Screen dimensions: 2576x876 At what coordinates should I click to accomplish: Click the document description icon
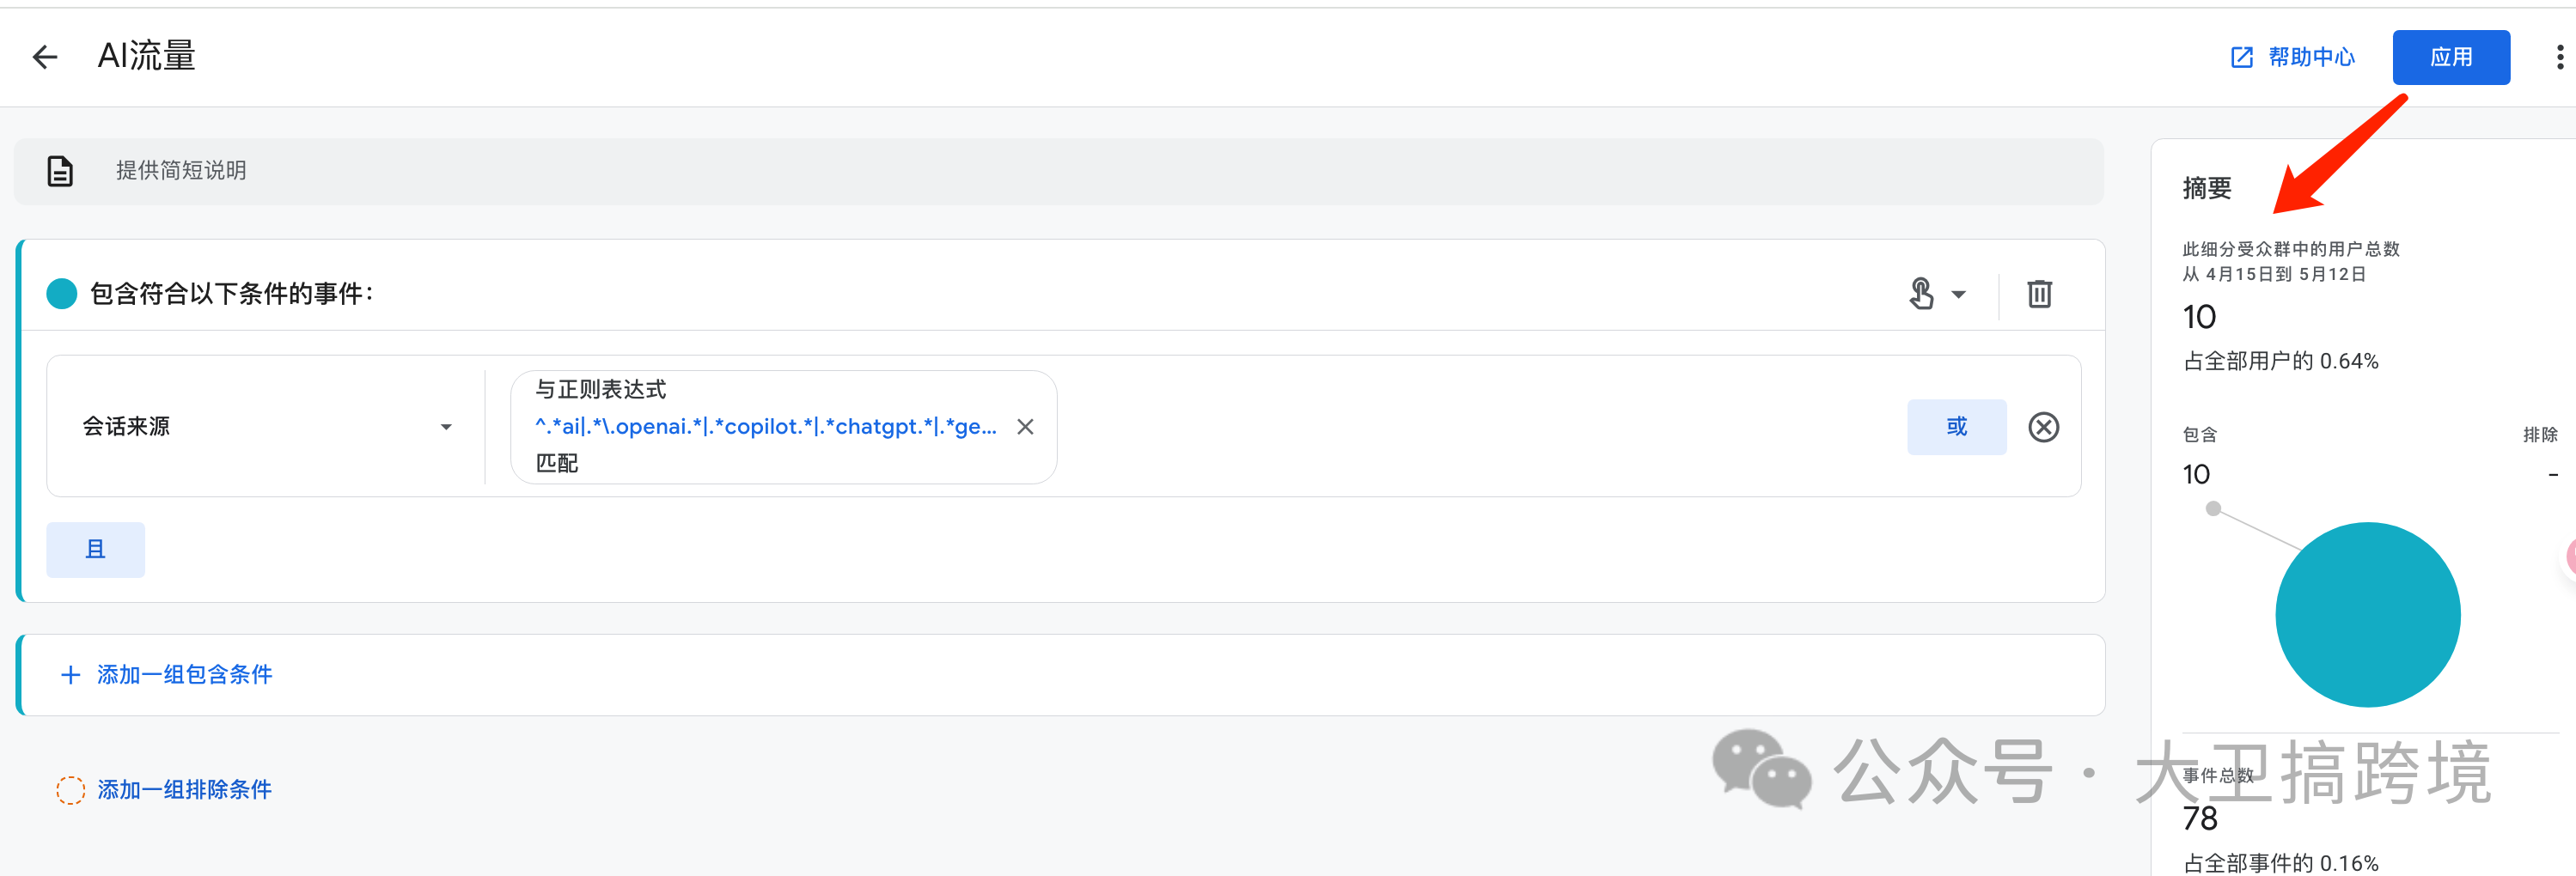point(60,171)
